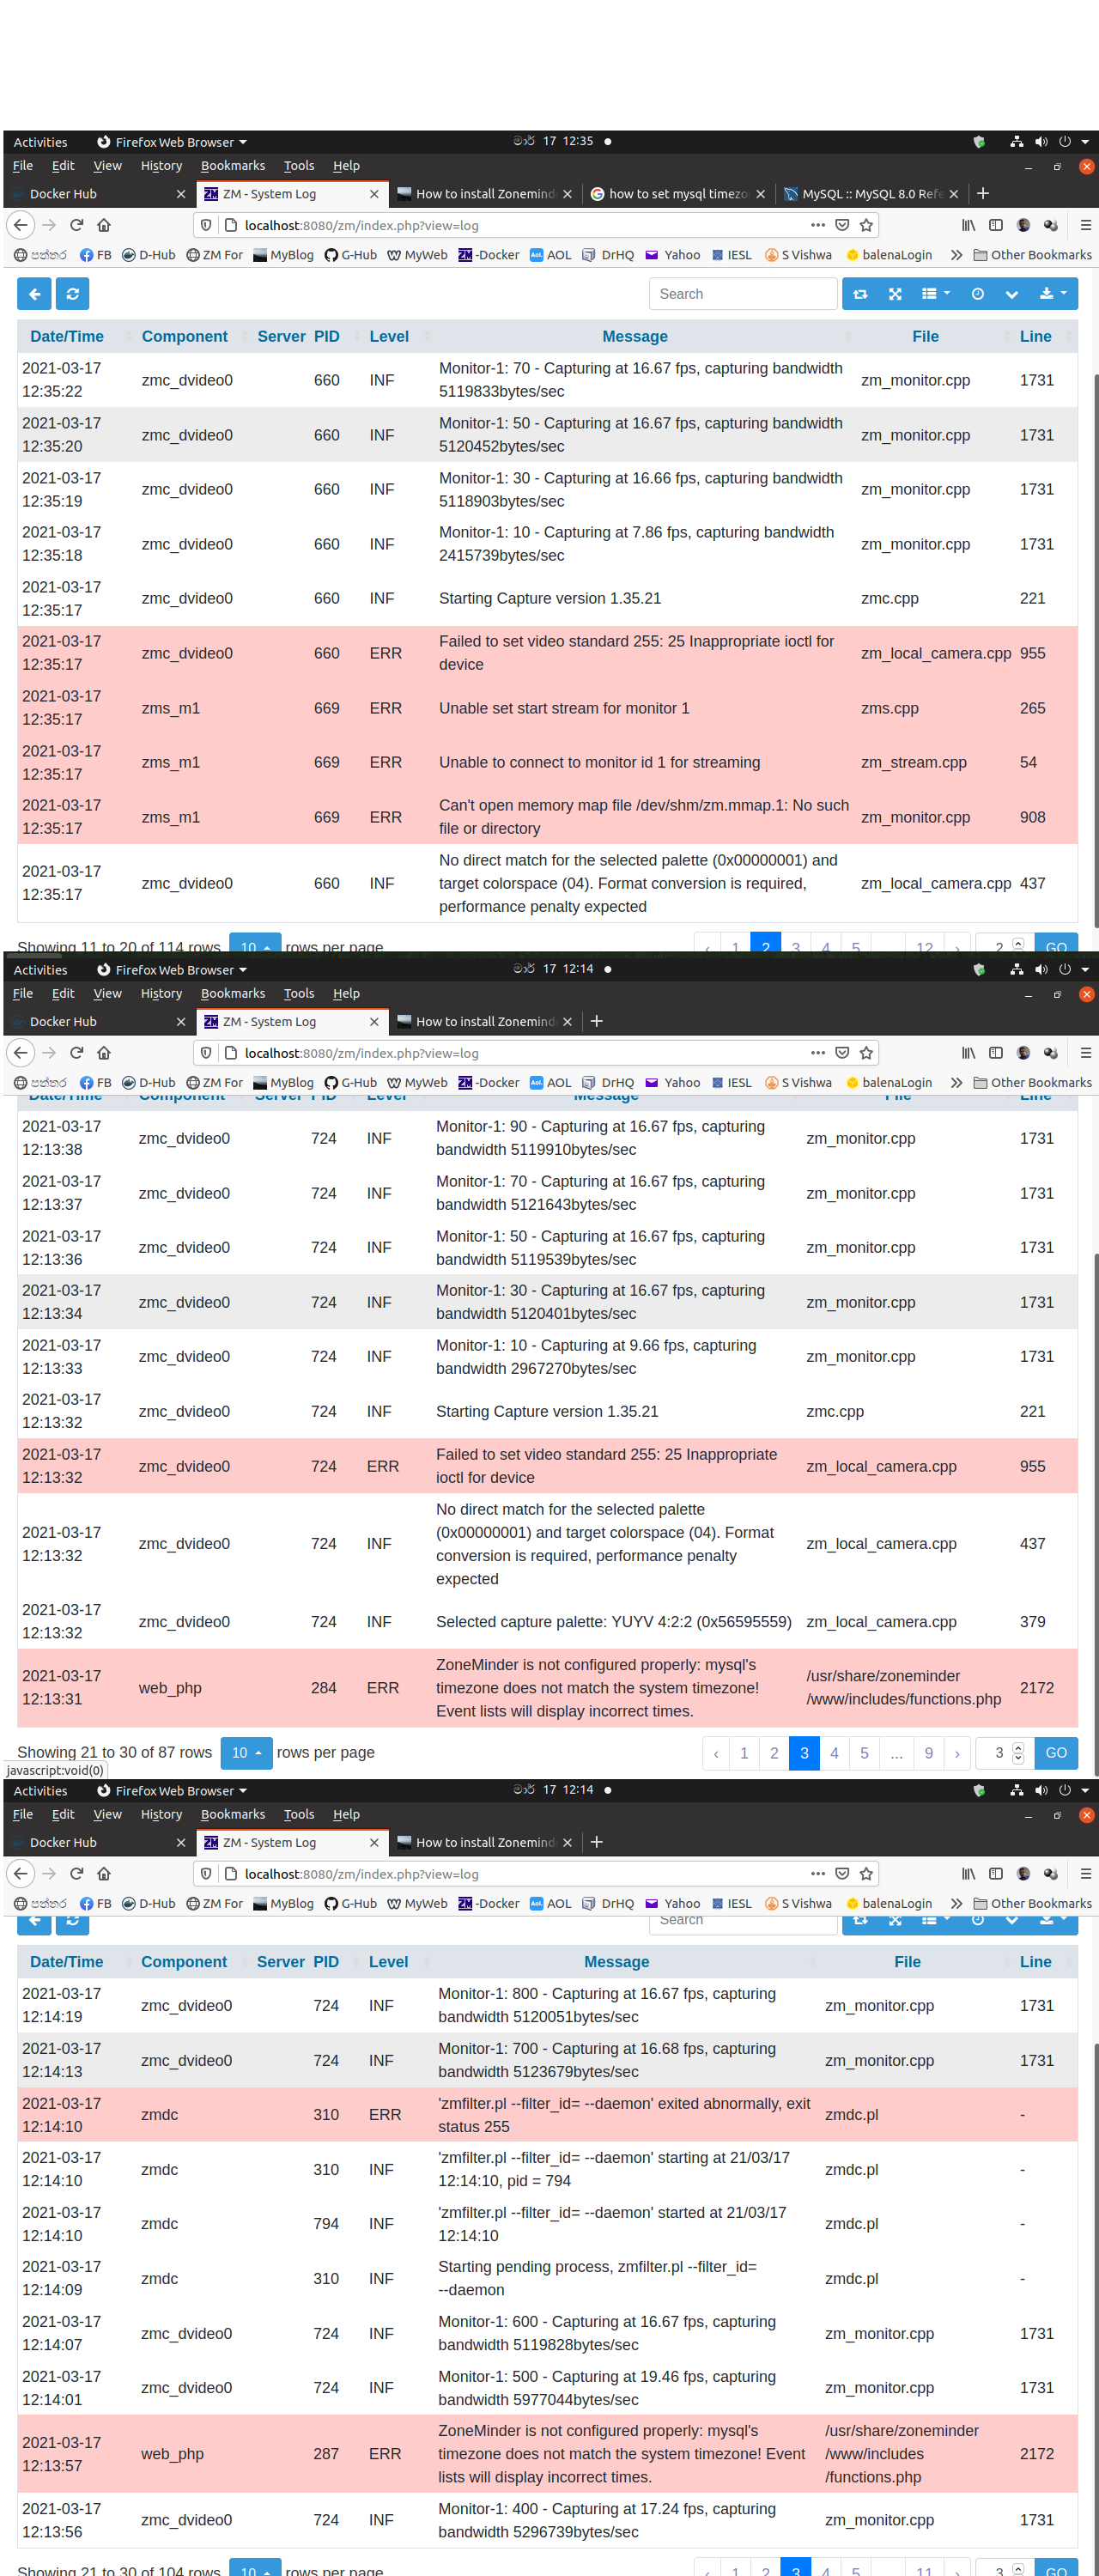Open the columns list dropdown in the 12:35 log toolbar
Image resolution: width=1099 pixels, height=2576 pixels.
[x=935, y=294]
